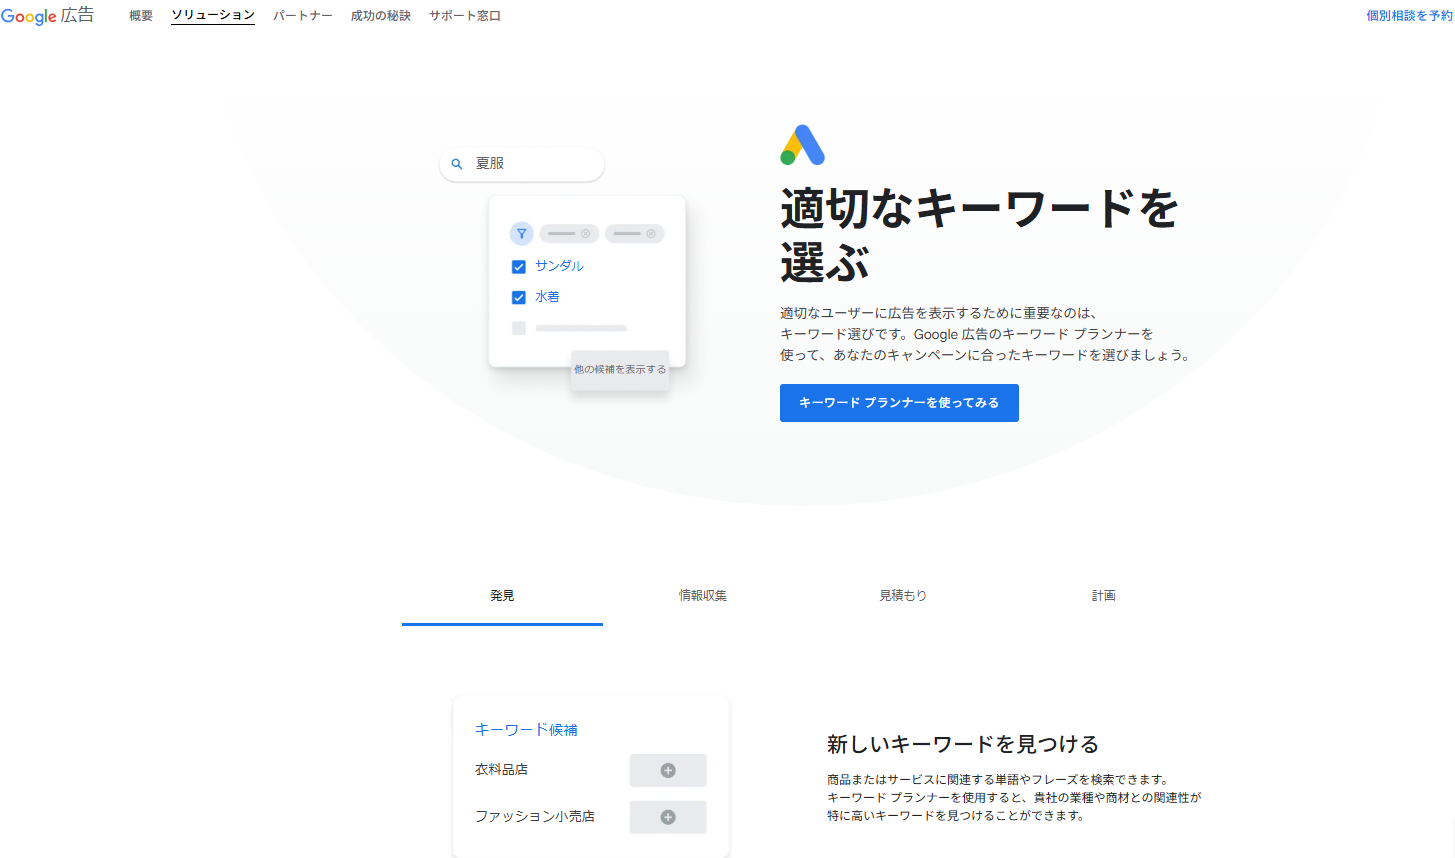This screenshot has height=858, width=1455.
Task: Remove the second filter chip via its x icon
Action: click(651, 233)
